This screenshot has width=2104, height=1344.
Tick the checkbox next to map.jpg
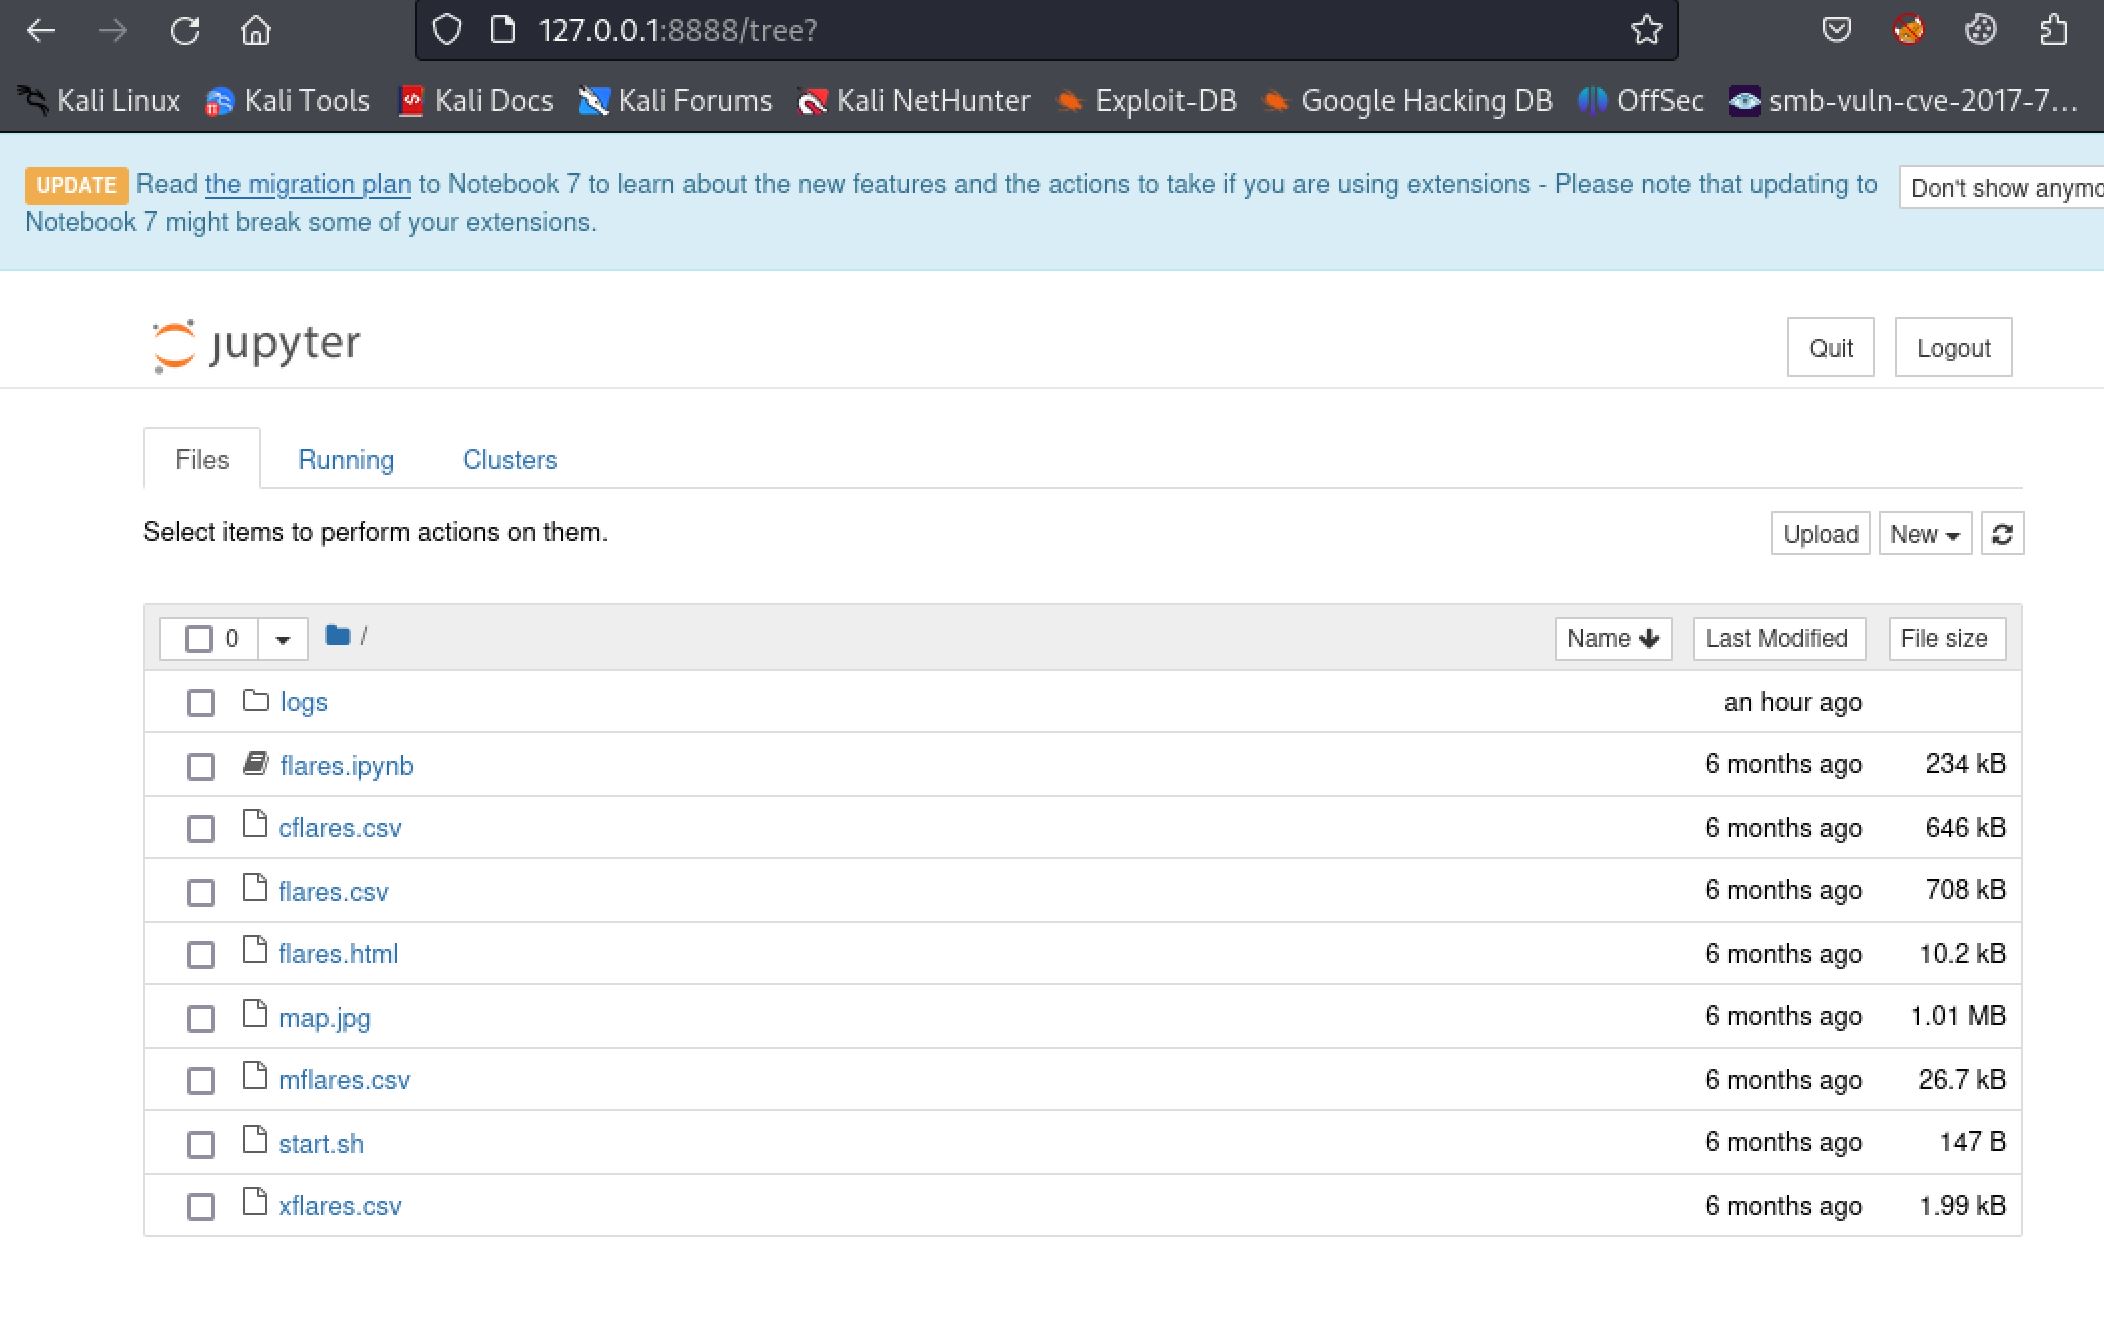tap(201, 1019)
